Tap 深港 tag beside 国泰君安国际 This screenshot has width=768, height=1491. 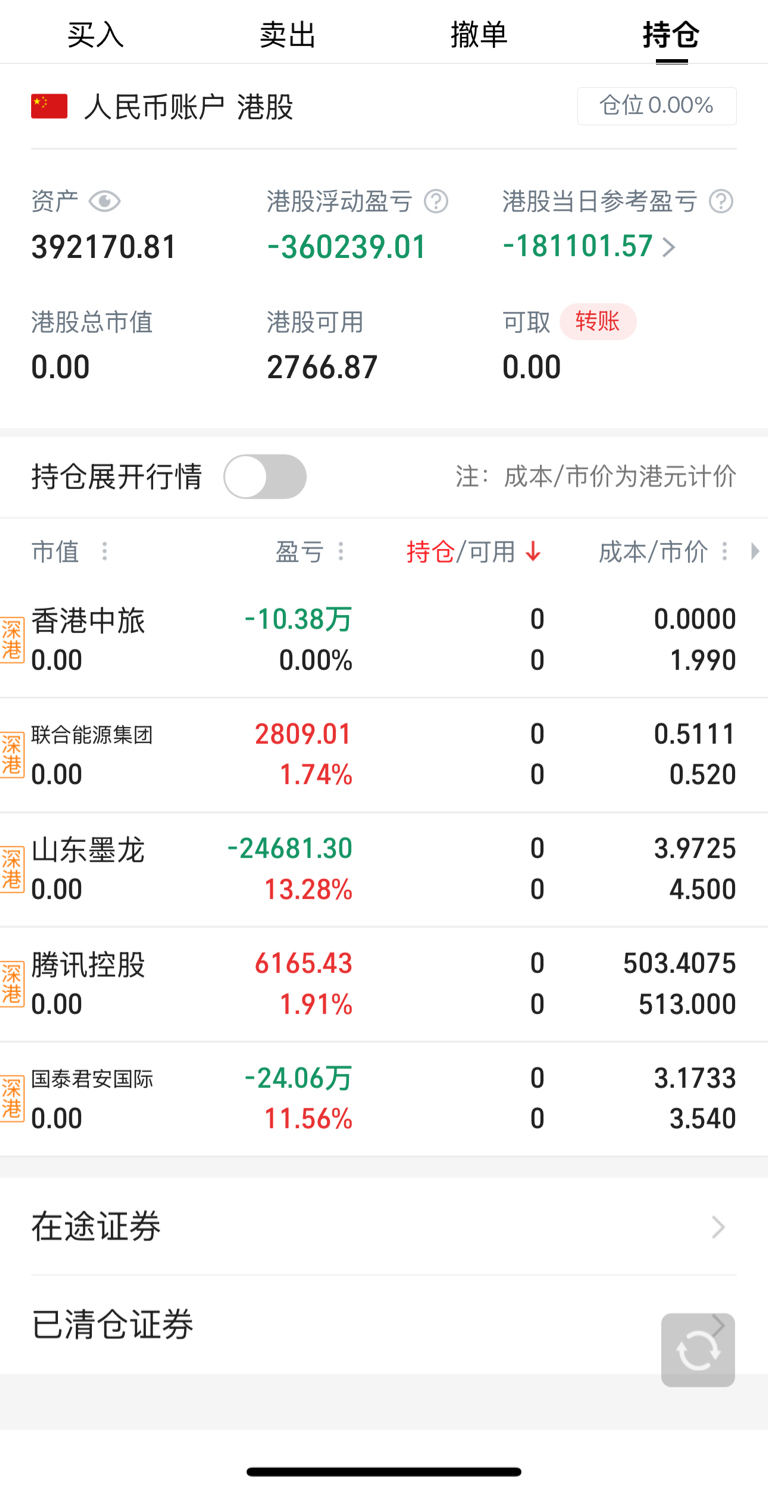pos(12,1098)
